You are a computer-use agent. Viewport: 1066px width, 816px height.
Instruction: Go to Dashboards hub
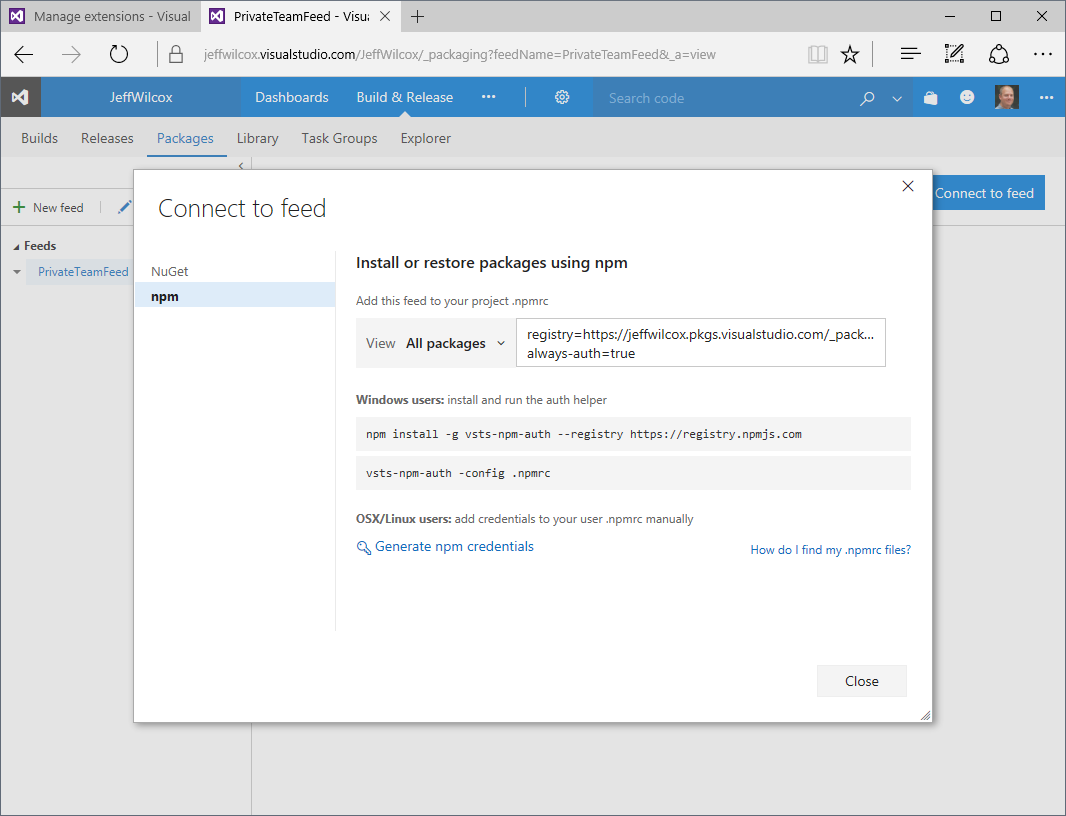point(292,97)
